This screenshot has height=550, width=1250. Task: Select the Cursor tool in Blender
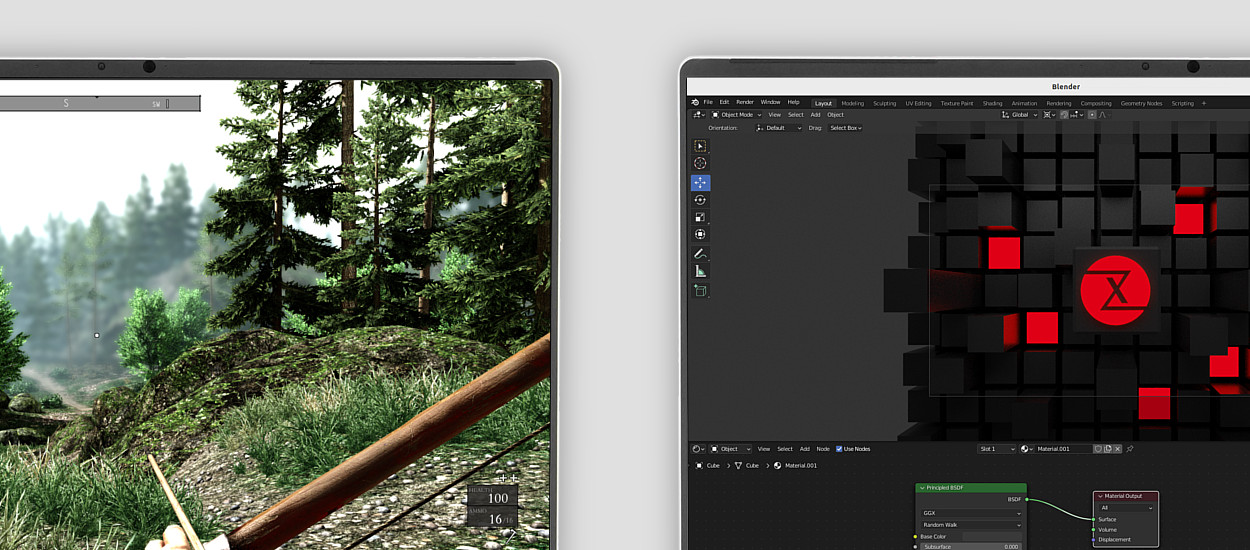pos(700,163)
